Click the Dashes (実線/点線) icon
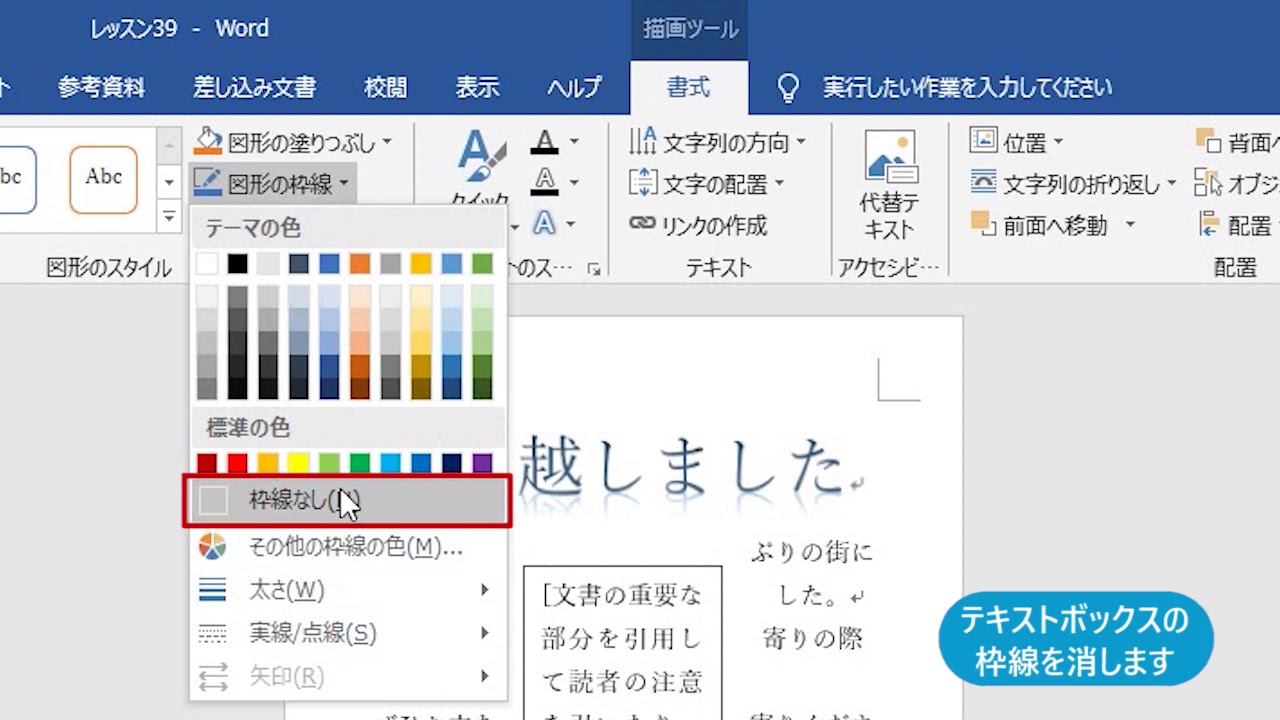The image size is (1280, 720). point(212,633)
